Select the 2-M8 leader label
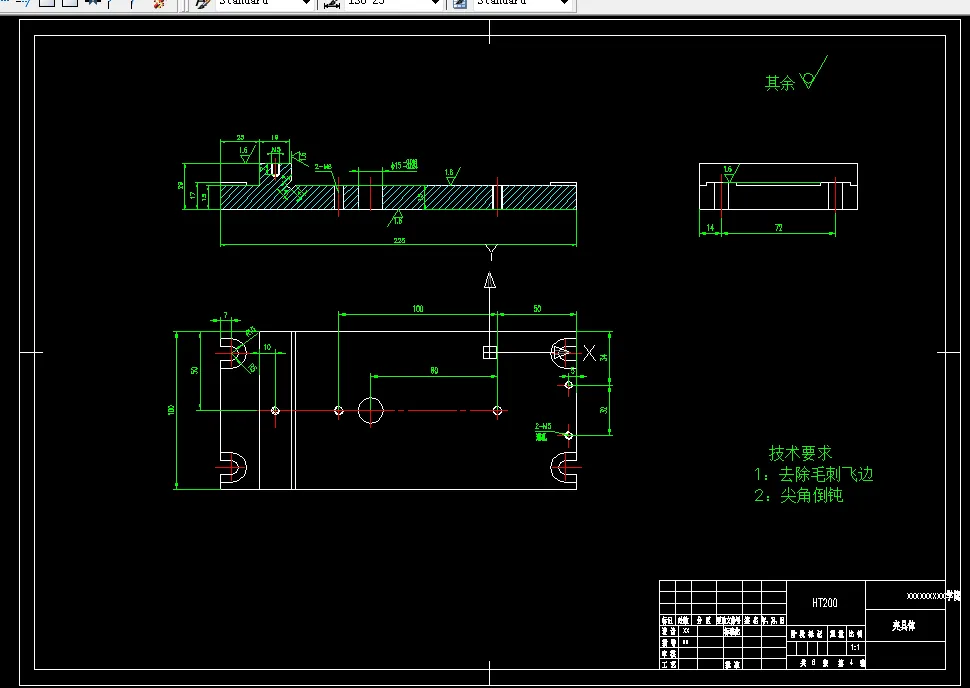Viewport: 970px width, 688px height. pyautogui.click(x=323, y=167)
